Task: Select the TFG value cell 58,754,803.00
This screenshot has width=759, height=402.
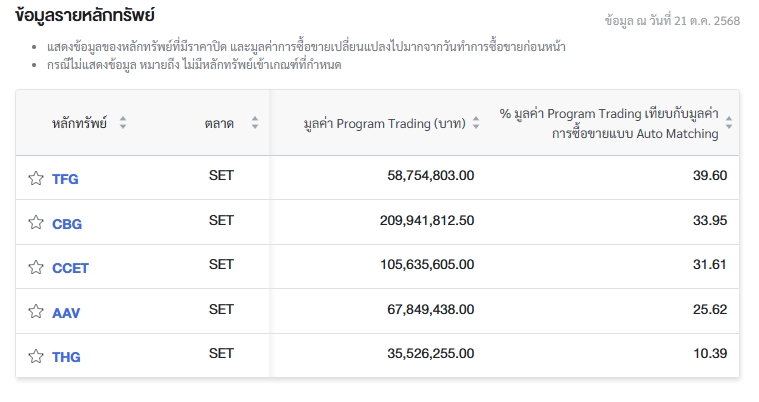Action: [x=430, y=176]
